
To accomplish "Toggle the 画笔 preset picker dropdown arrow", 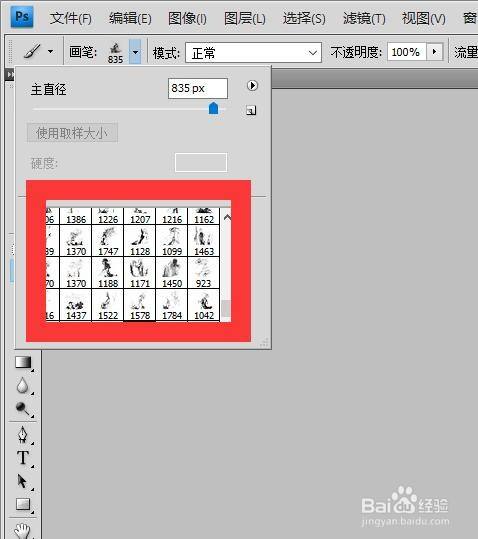I will tap(135, 52).
